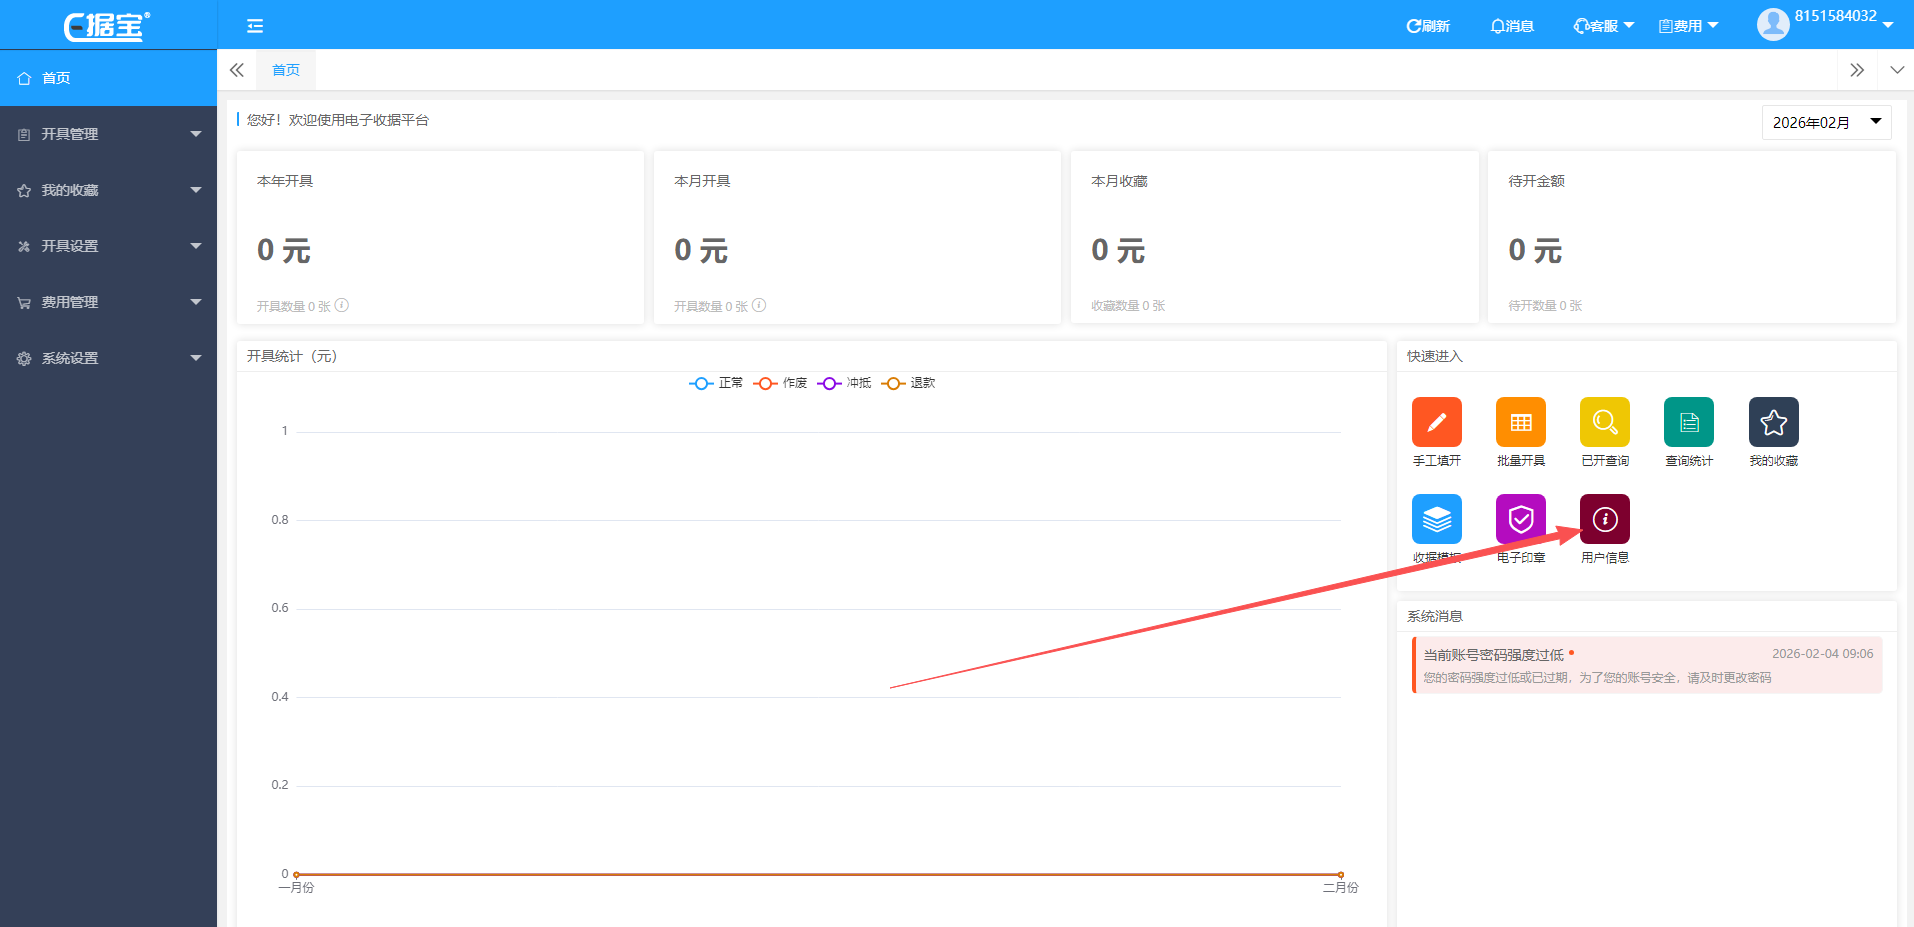This screenshot has height=927, width=1914.
Task: Collapse the sidebar with the hamburger icon
Action: point(255,26)
